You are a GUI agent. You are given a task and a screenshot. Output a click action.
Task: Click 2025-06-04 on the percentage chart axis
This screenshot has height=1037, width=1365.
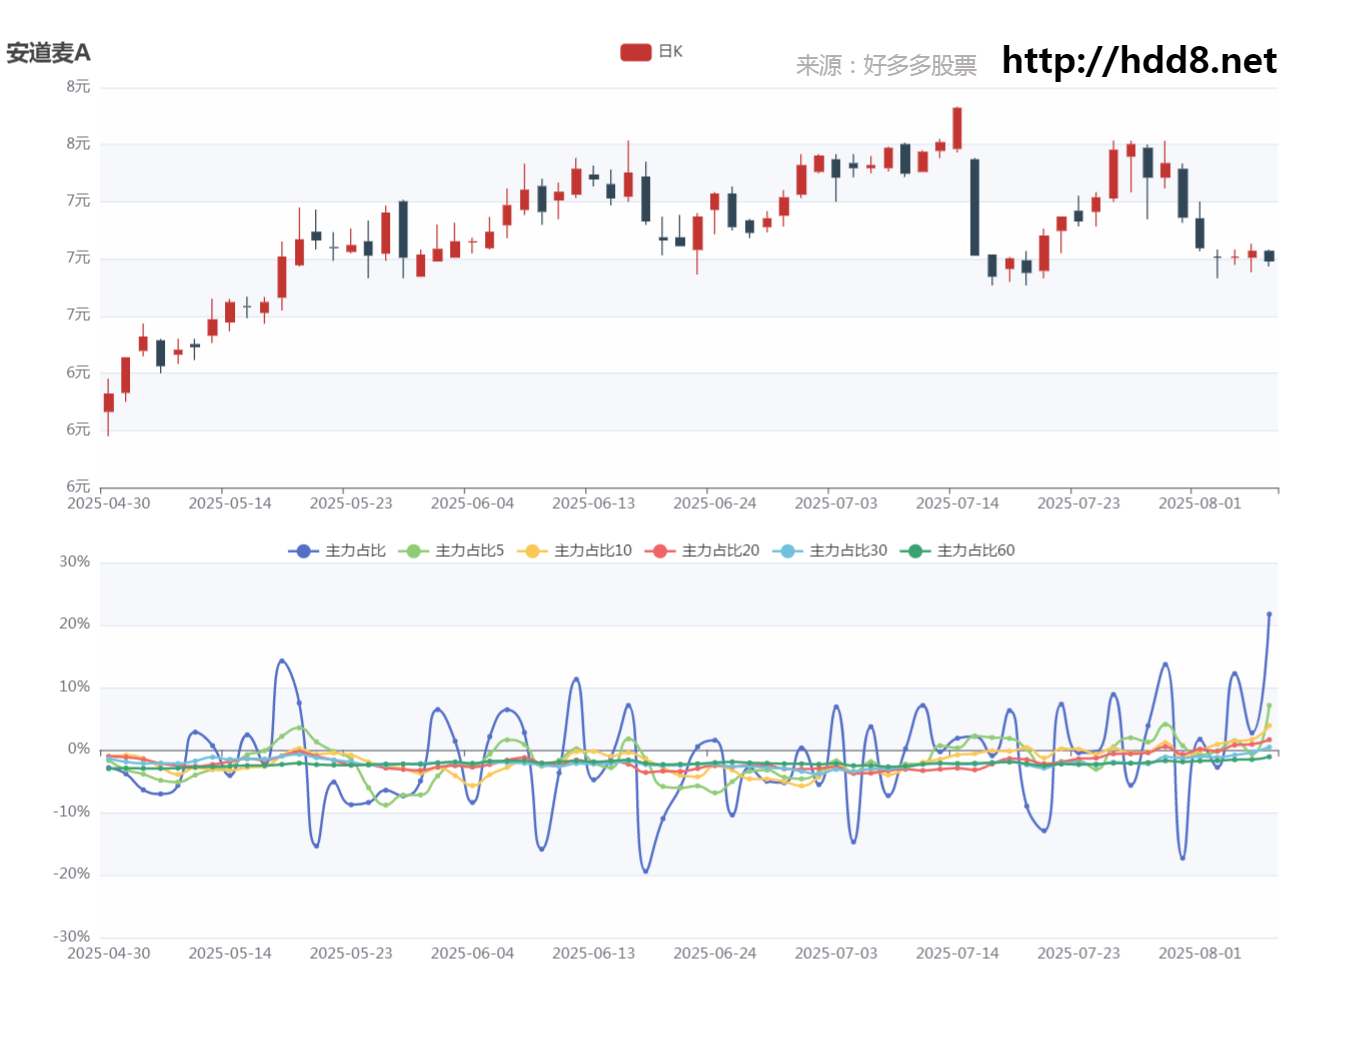click(x=472, y=953)
